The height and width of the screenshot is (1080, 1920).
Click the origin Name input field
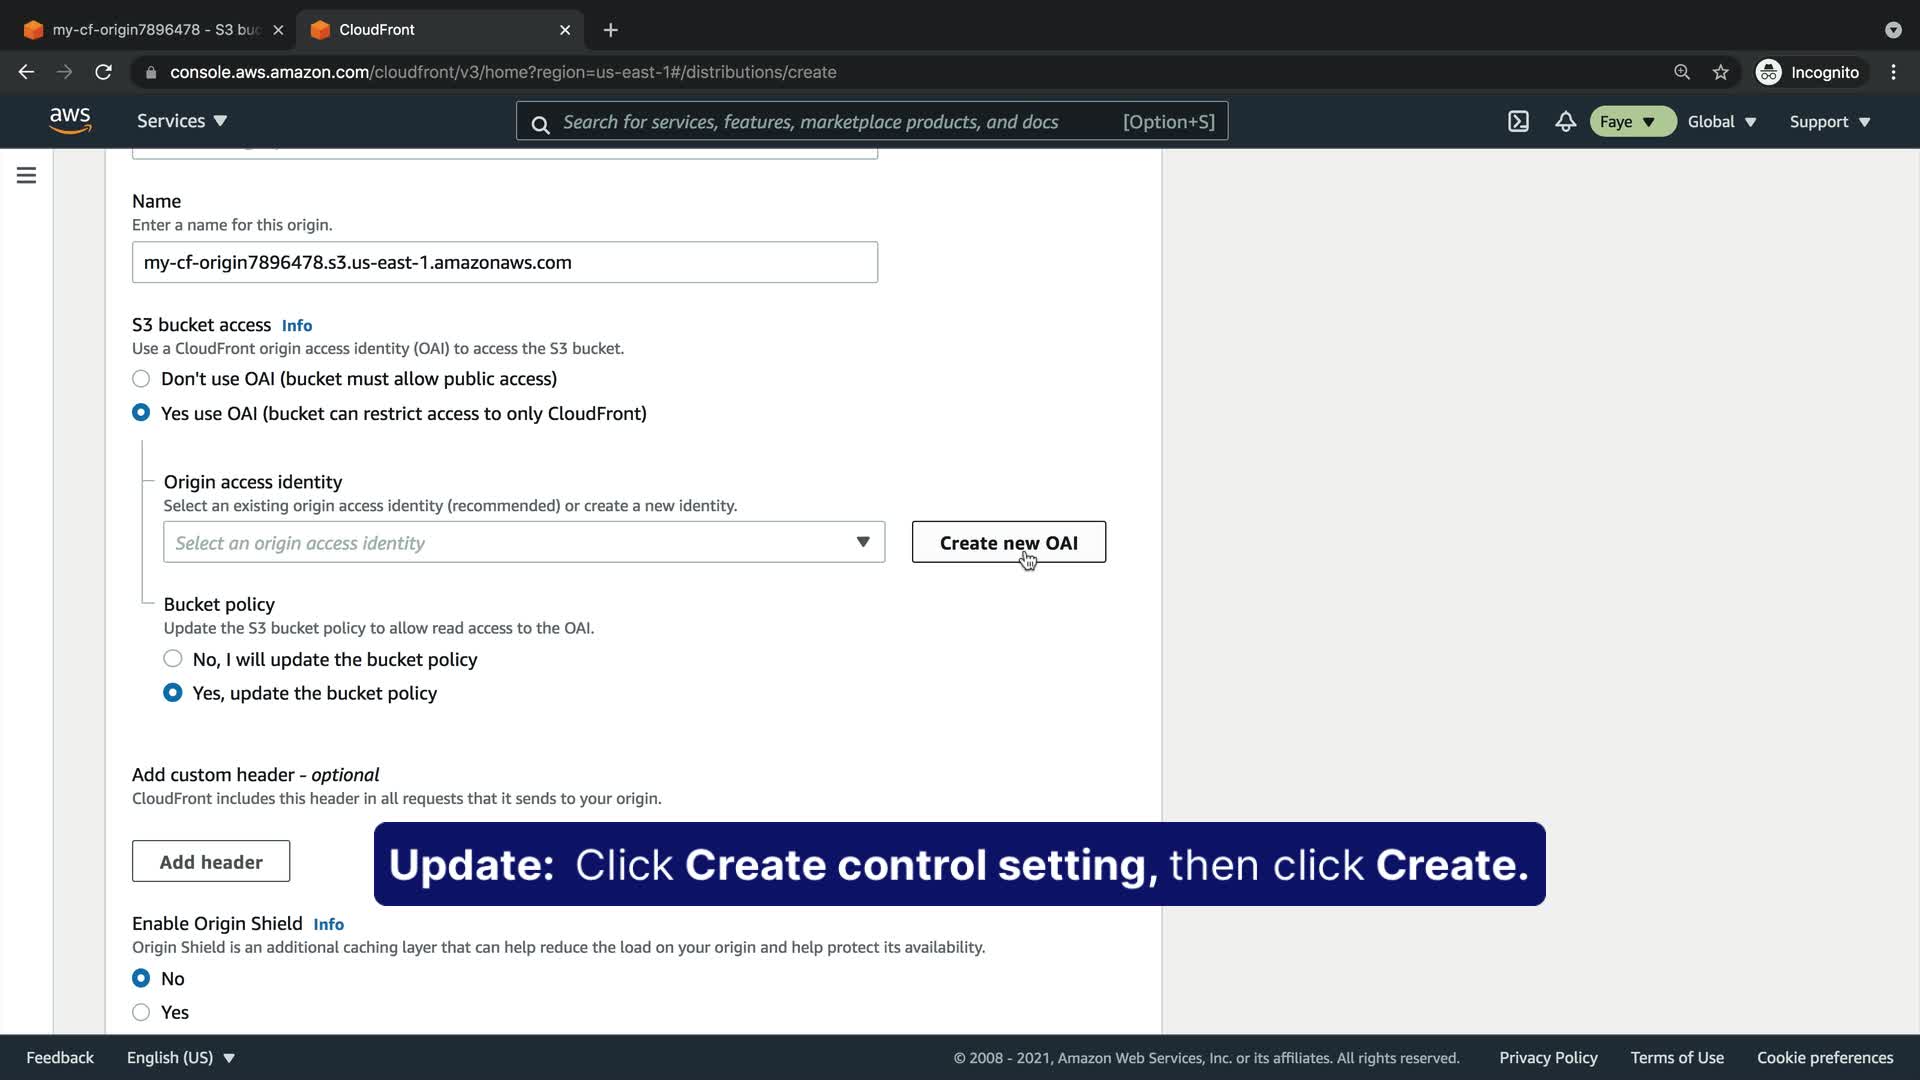click(x=505, y=262)
